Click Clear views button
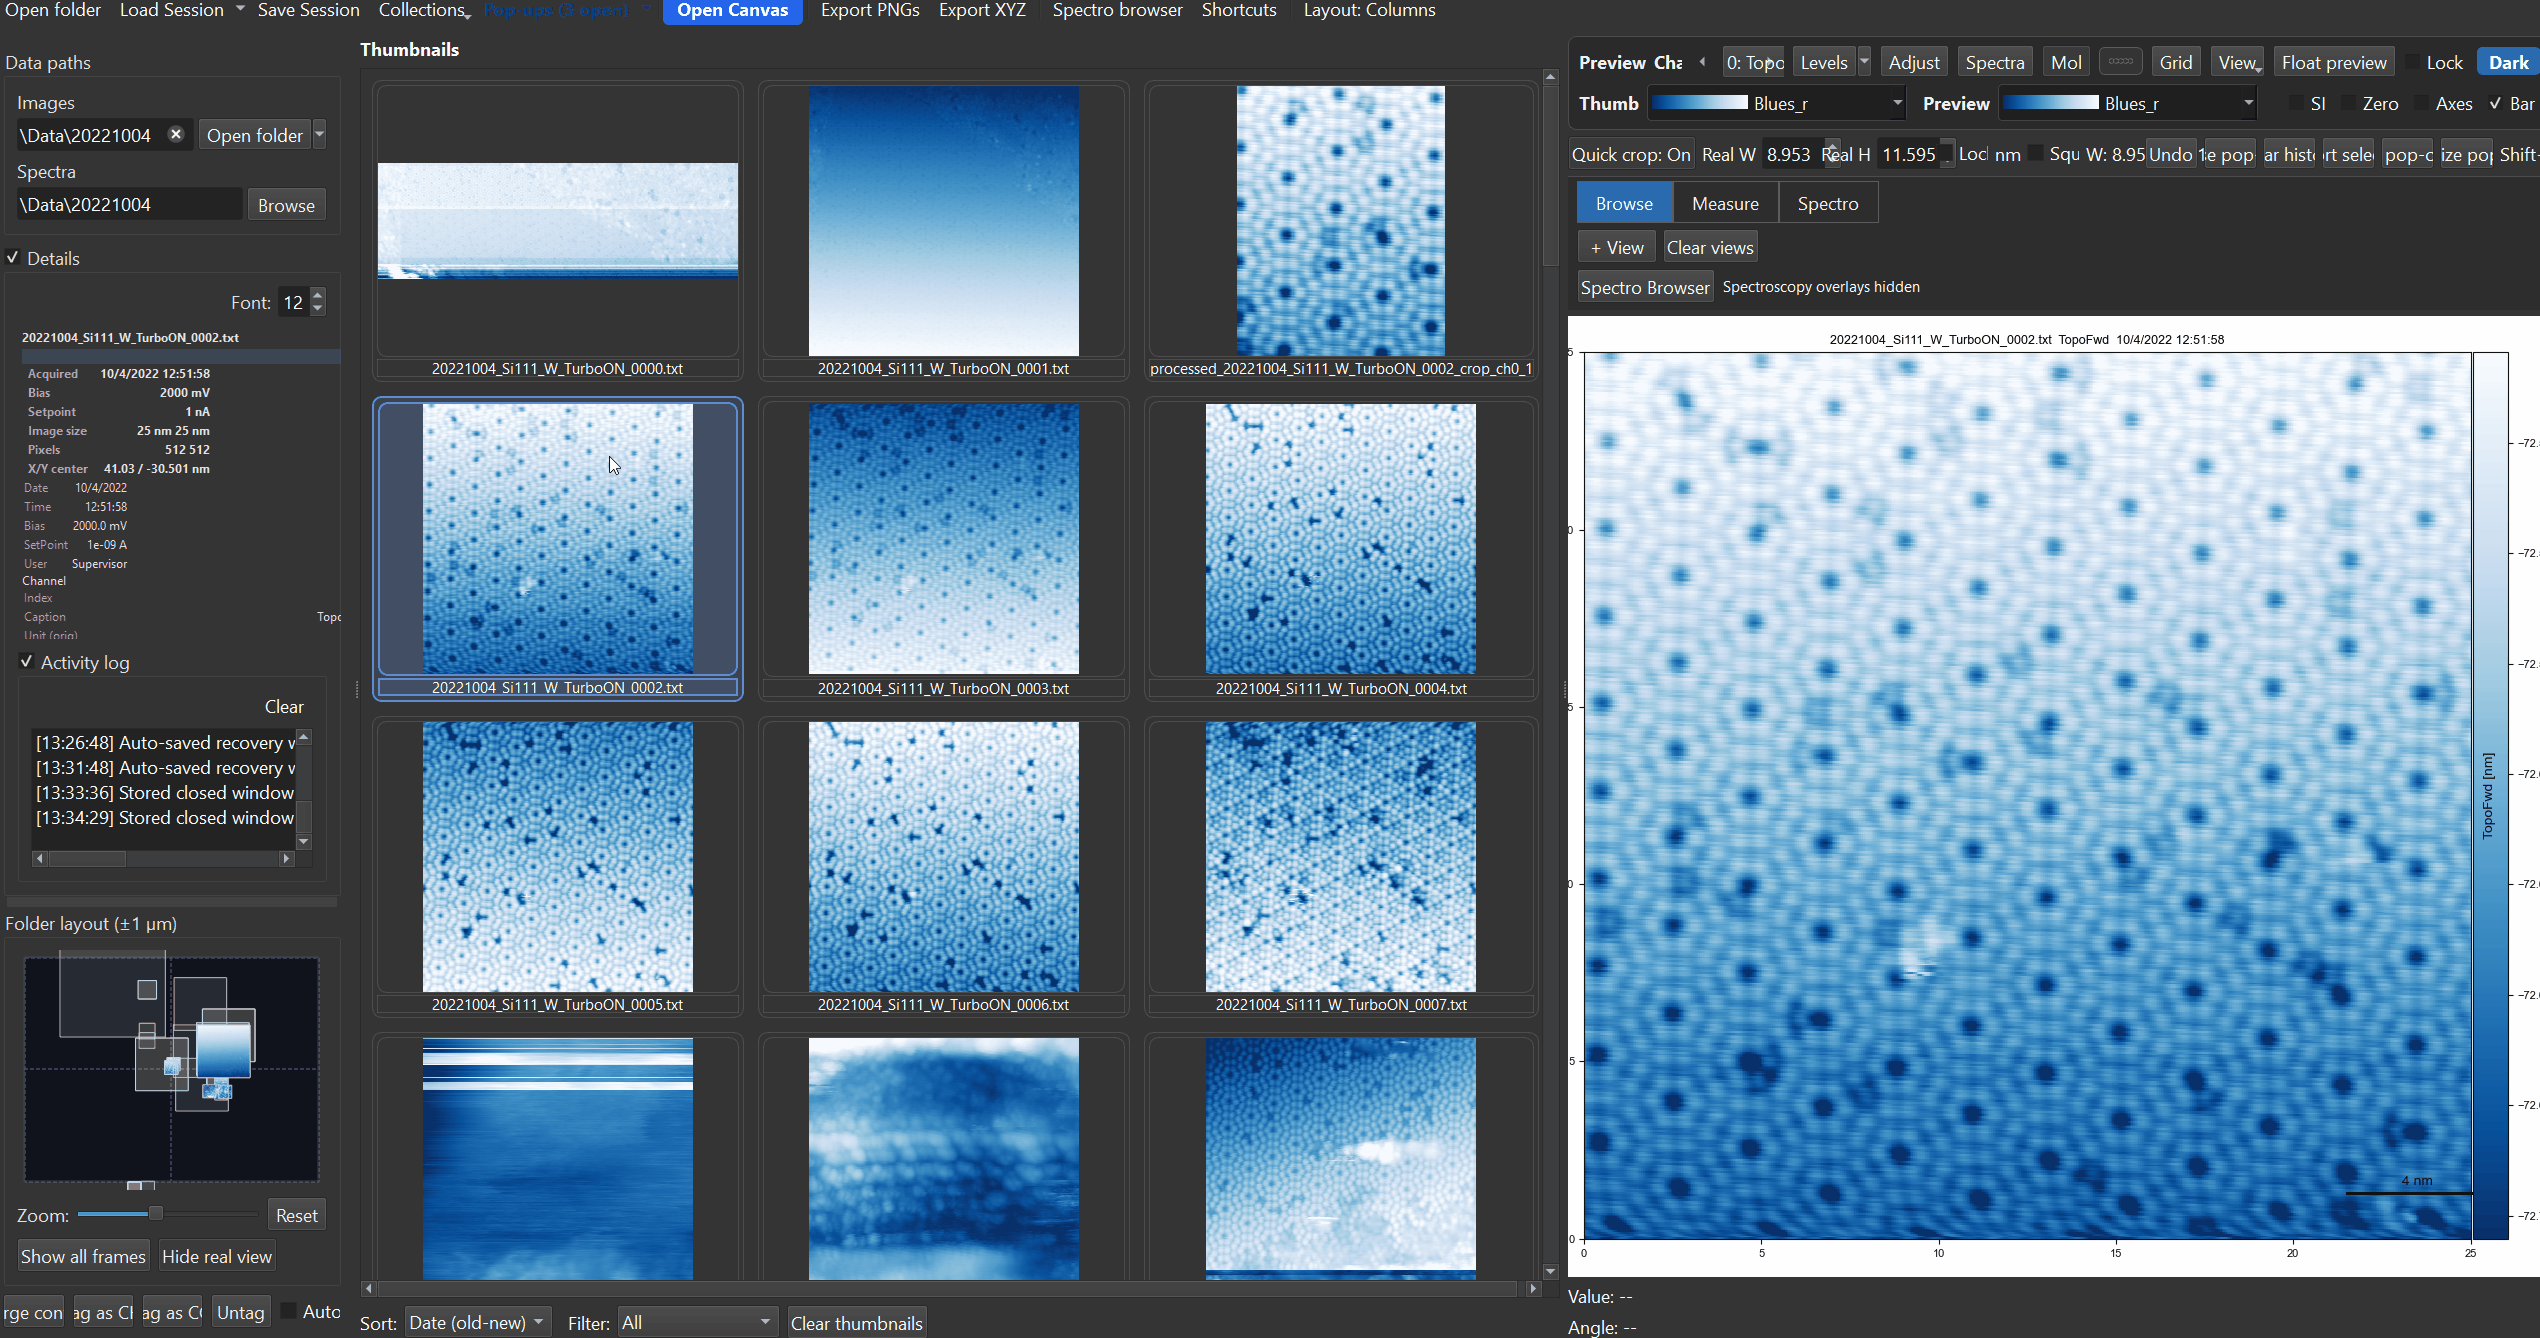Screen dimensions: 2540x1338 coord(1709,246)
